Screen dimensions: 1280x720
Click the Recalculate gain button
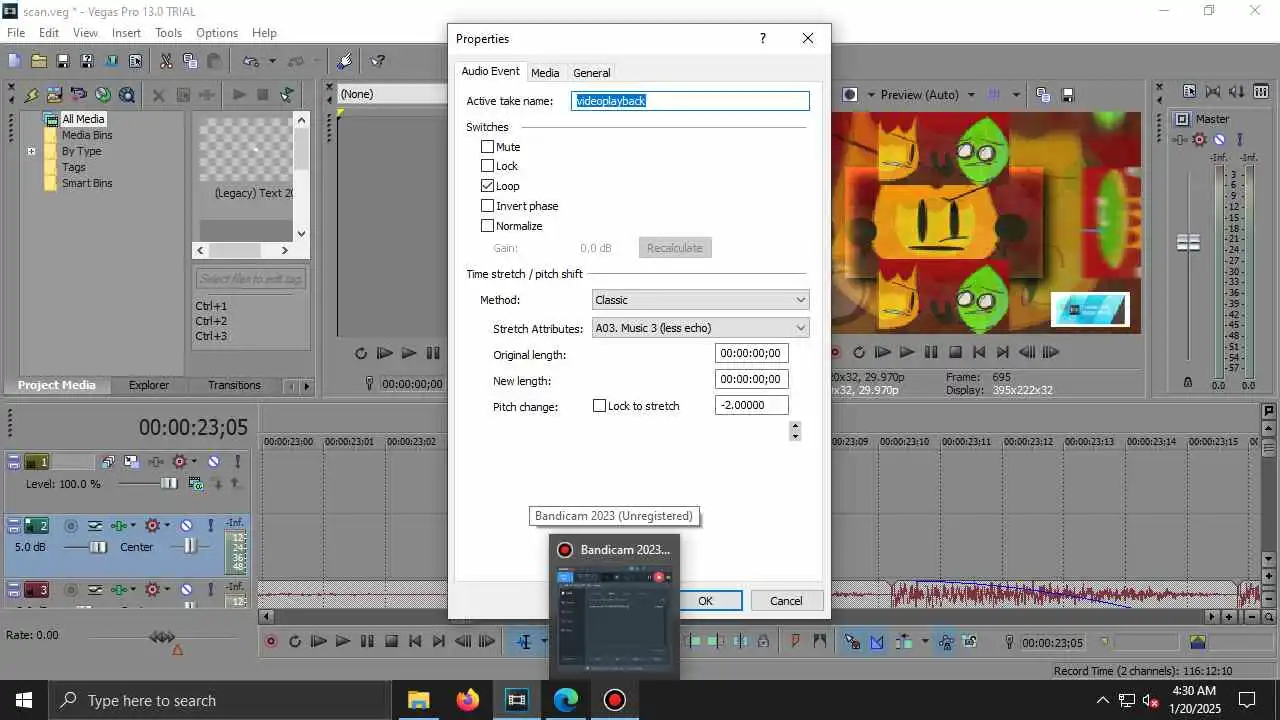(675, 248)
